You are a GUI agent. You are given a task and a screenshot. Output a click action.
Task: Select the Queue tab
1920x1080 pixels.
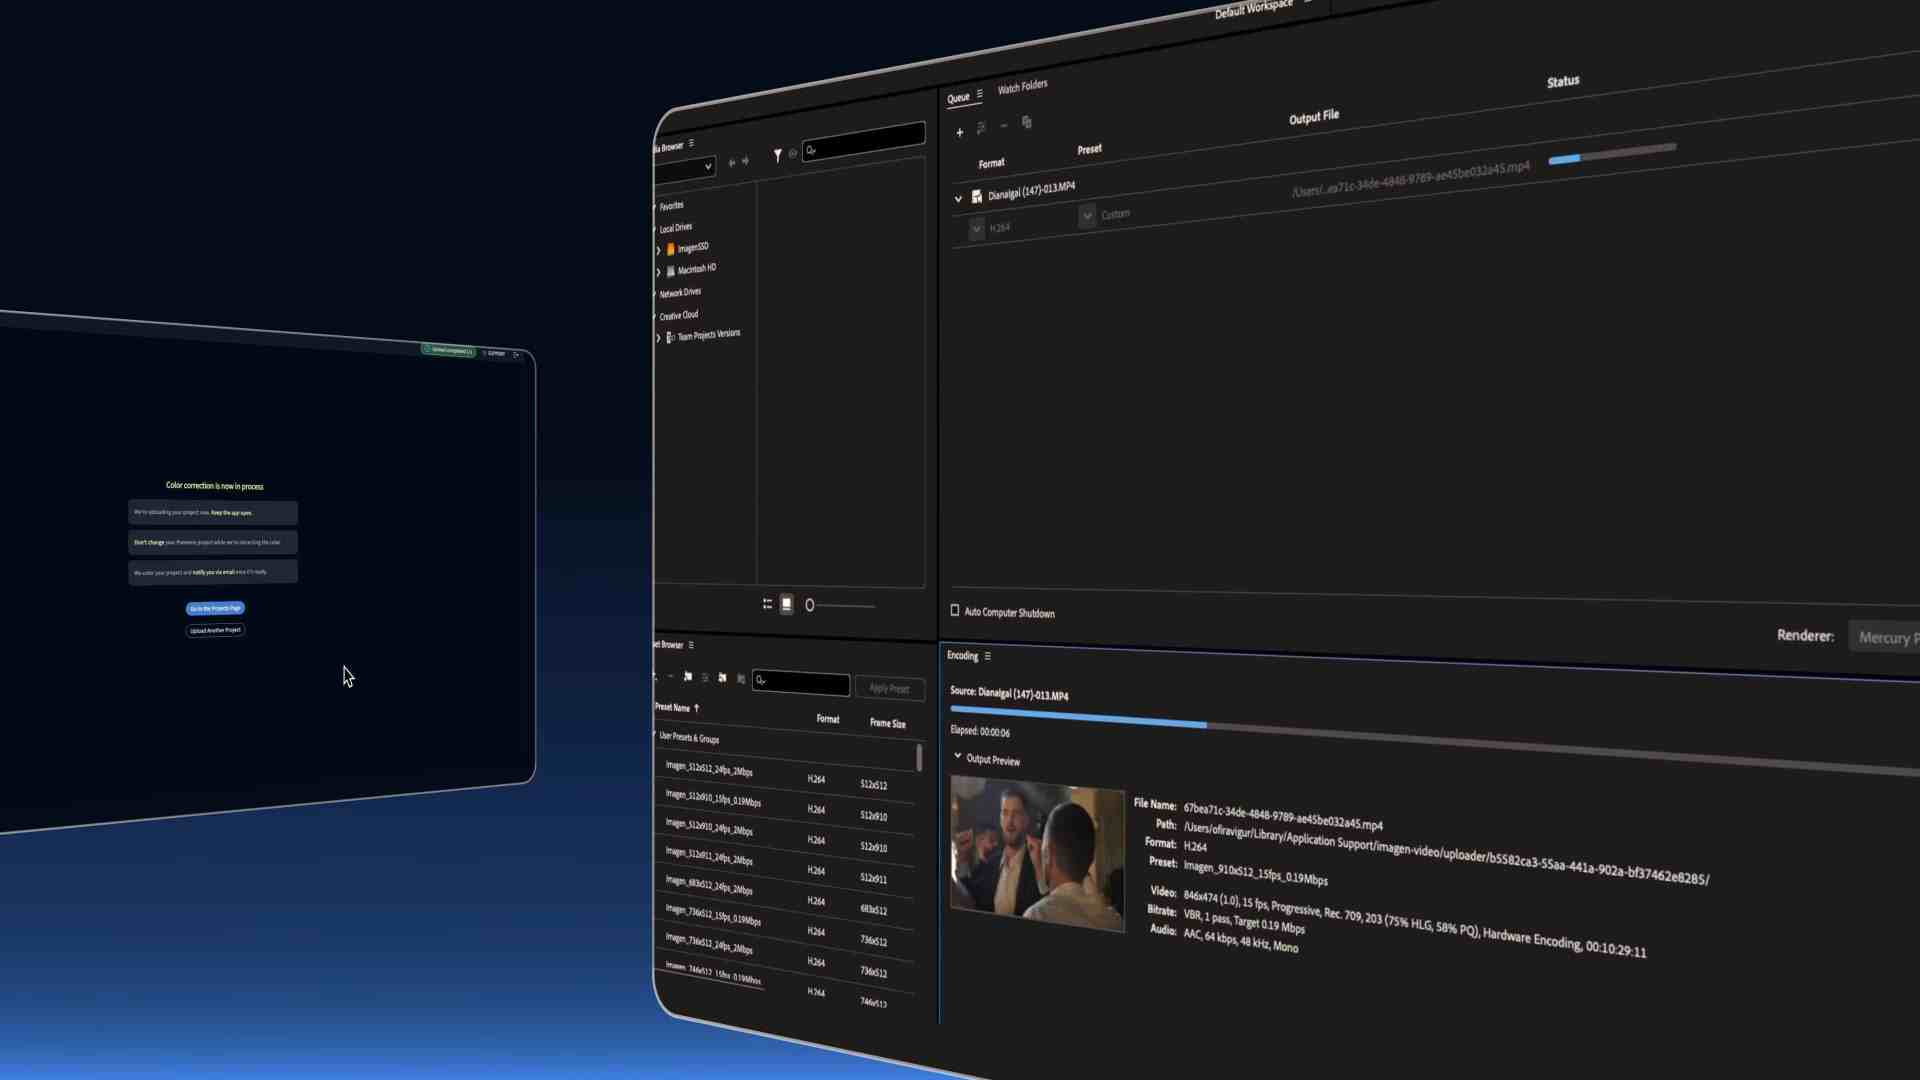(959, 96)
